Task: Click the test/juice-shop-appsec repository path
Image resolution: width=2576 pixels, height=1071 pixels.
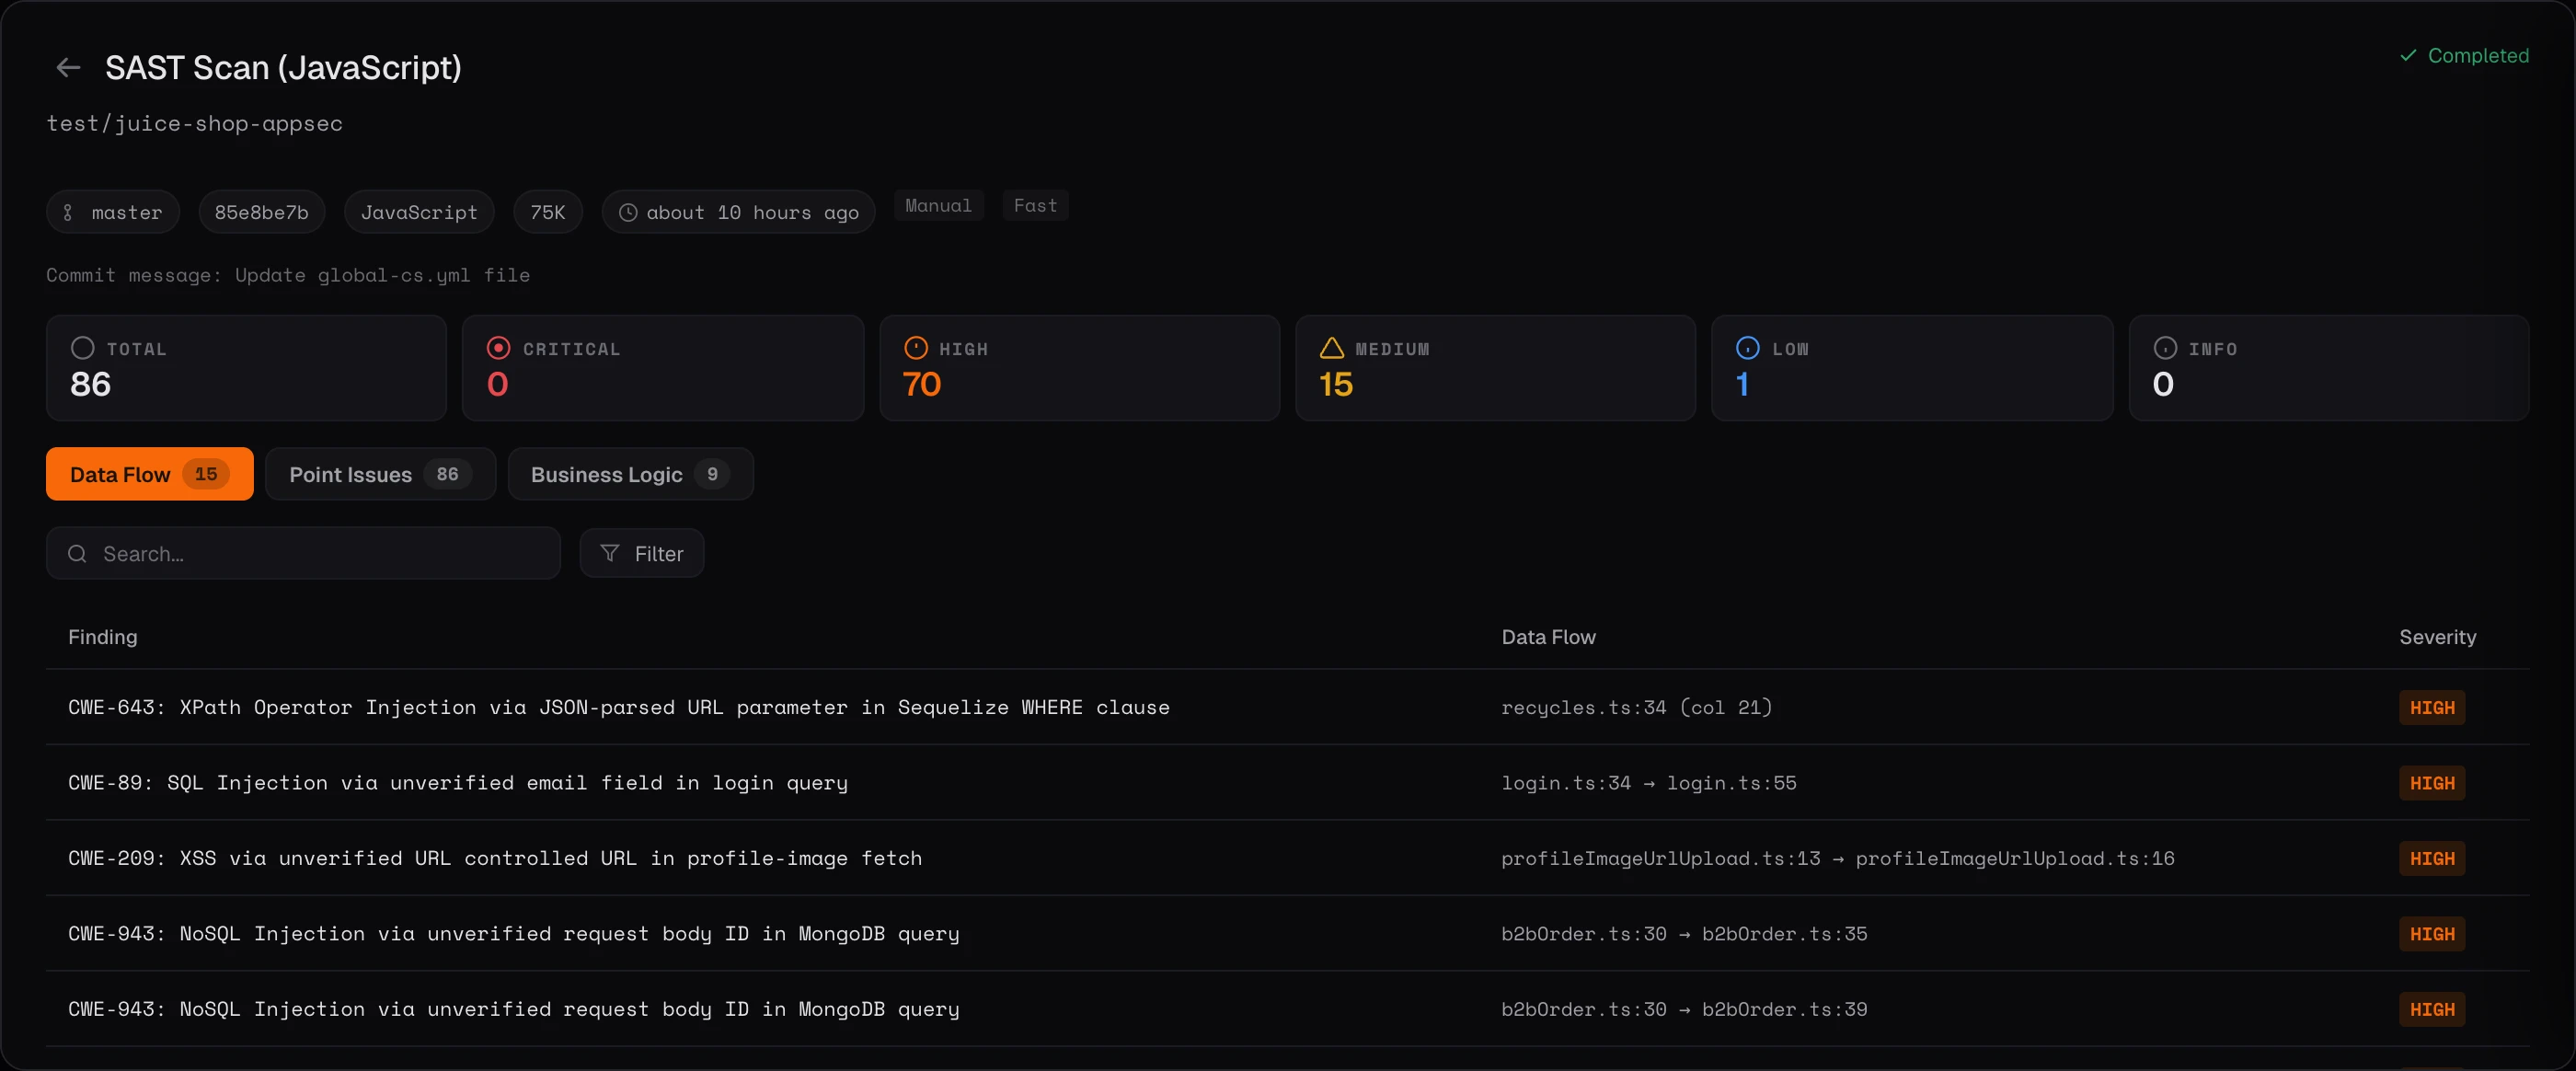Action: tap(194, 123)
